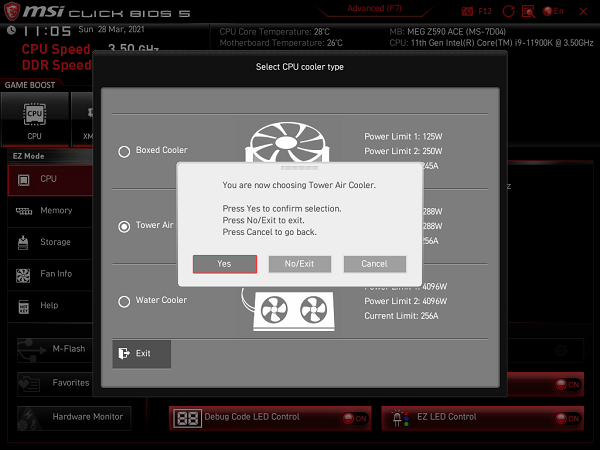The image size is (600, 450).
Task: Open the Storage section in sidebar
Action: tap(47, 242)
